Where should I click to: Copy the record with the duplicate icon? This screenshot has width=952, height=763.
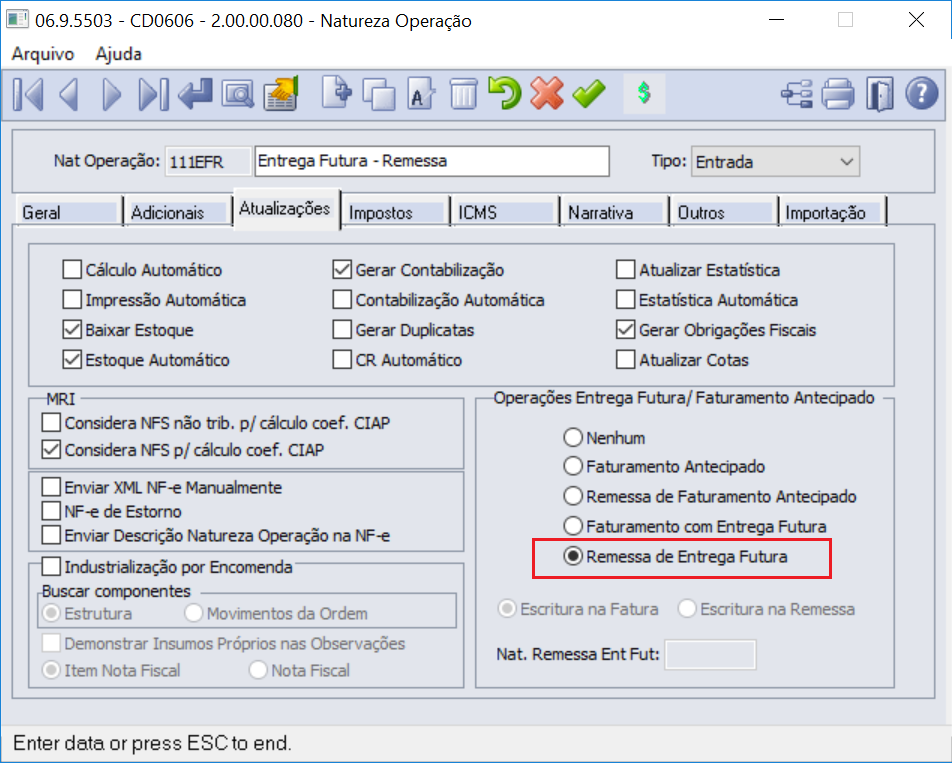379,95
